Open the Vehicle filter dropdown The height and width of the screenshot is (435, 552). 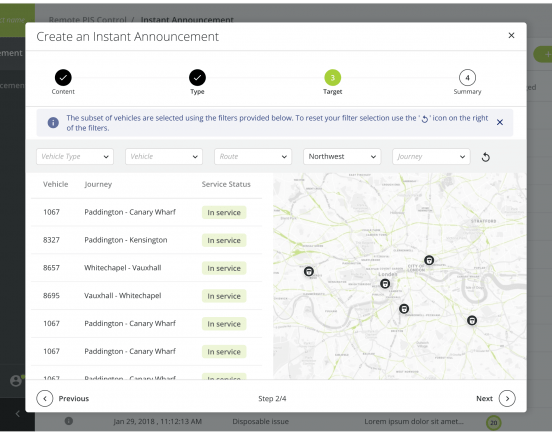pos(164,157)
